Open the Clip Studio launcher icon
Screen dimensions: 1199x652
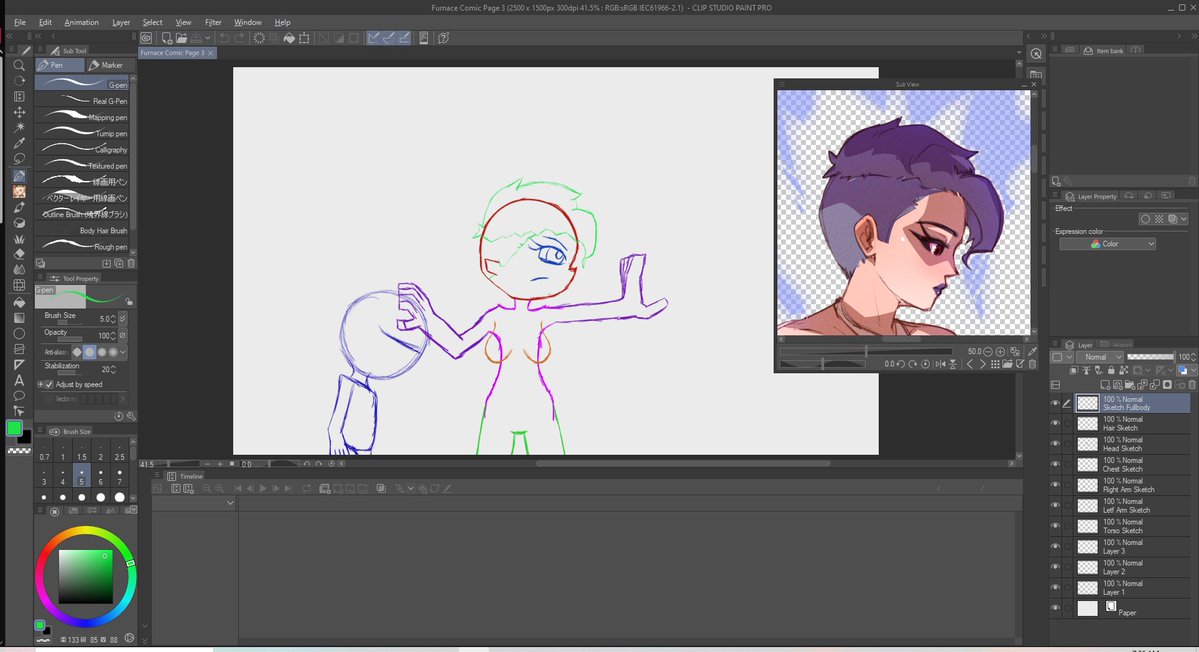click(x=146, y=38)
